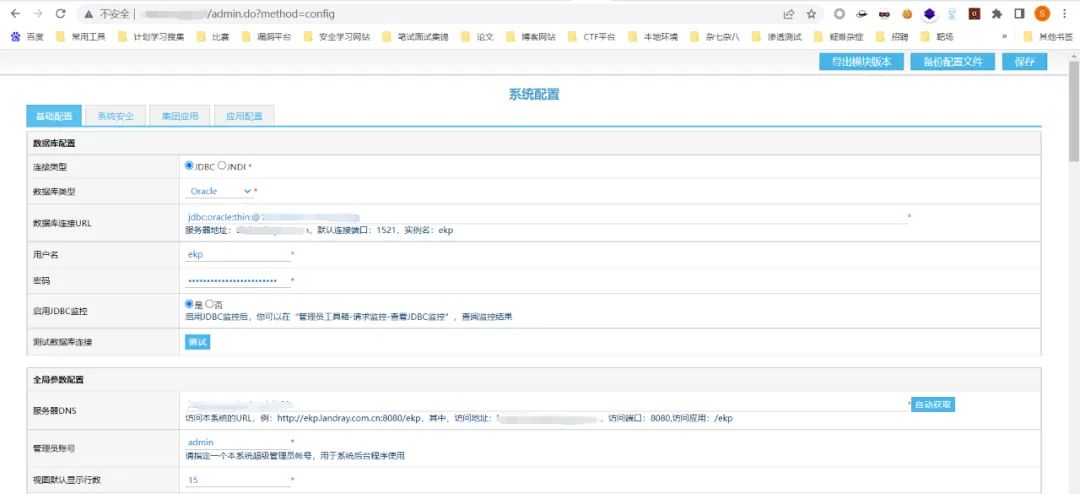Viewport: 1080px width, 494px height.
Task: Click the 自动获取 button for server DNS
Action: 933,404
